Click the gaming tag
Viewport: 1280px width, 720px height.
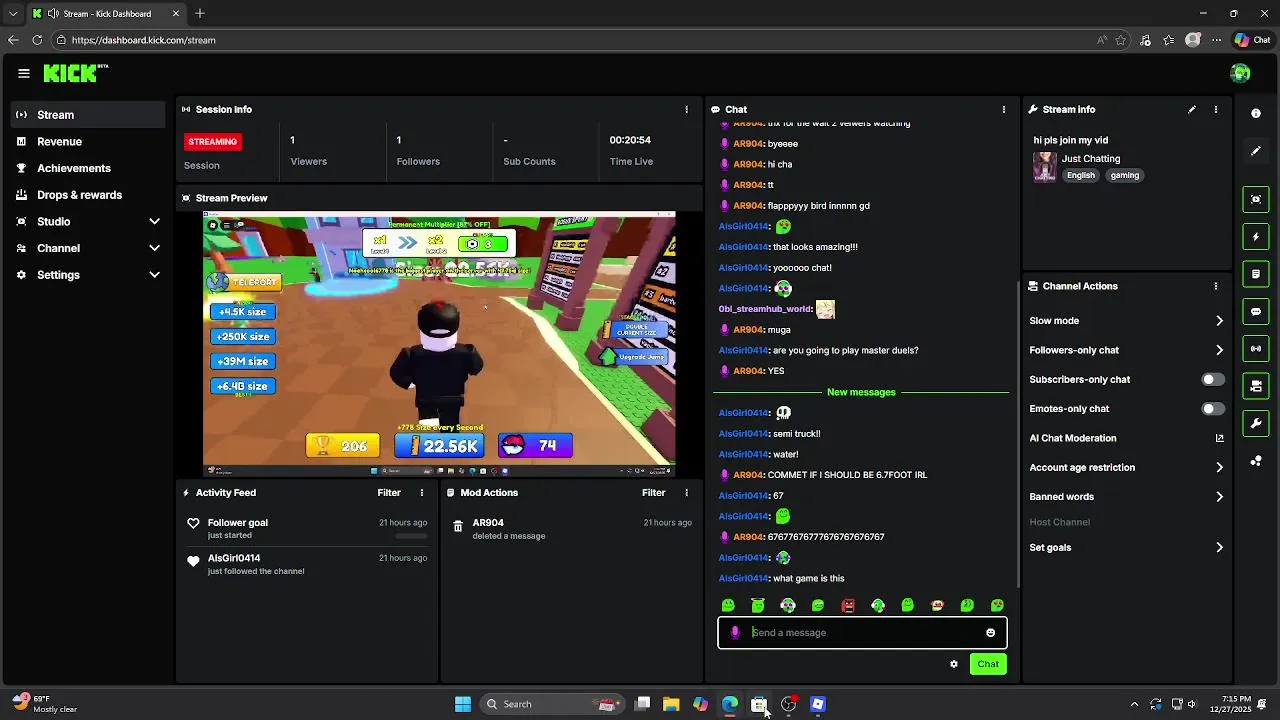[x=1124, y=175]
